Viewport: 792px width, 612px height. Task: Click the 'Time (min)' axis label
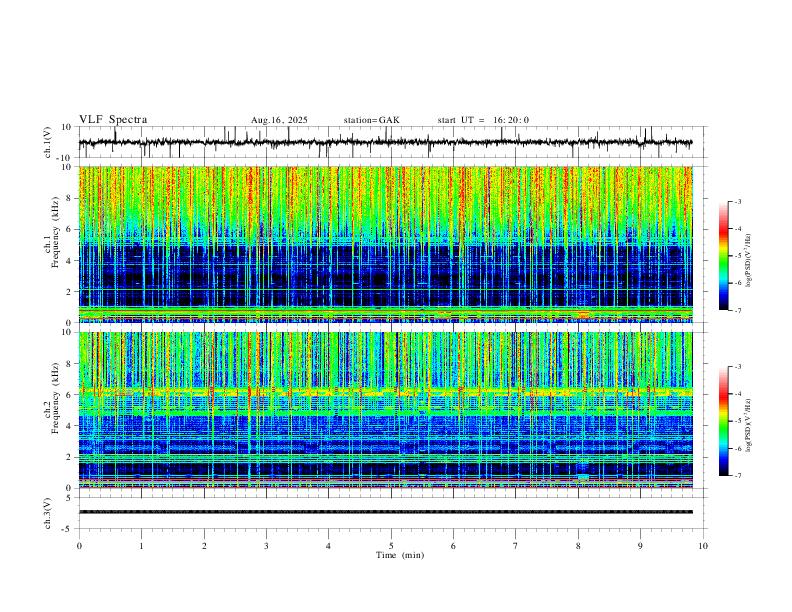pyautogui.click(x=400, y=555)
